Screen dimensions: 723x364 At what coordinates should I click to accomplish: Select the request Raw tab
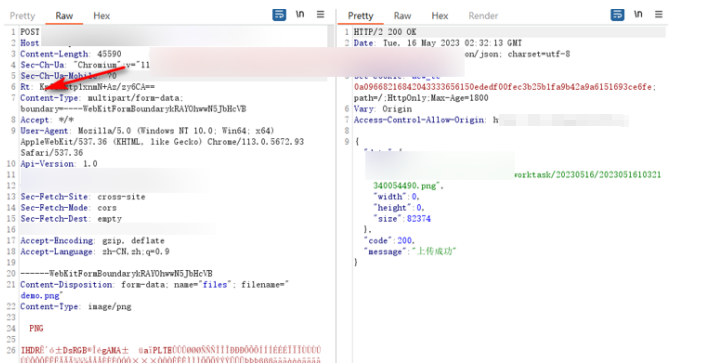pos(64,16)
